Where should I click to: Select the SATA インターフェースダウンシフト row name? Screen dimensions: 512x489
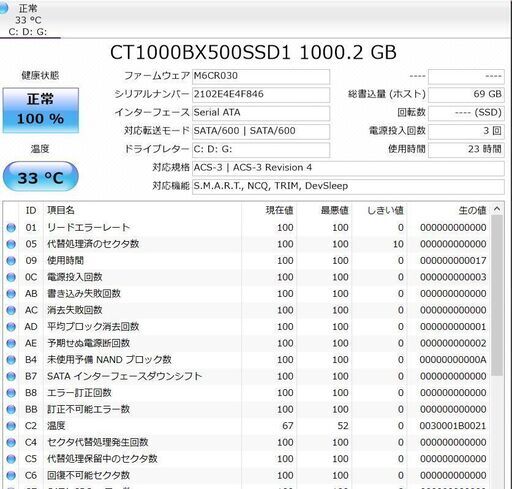(124, 376)
